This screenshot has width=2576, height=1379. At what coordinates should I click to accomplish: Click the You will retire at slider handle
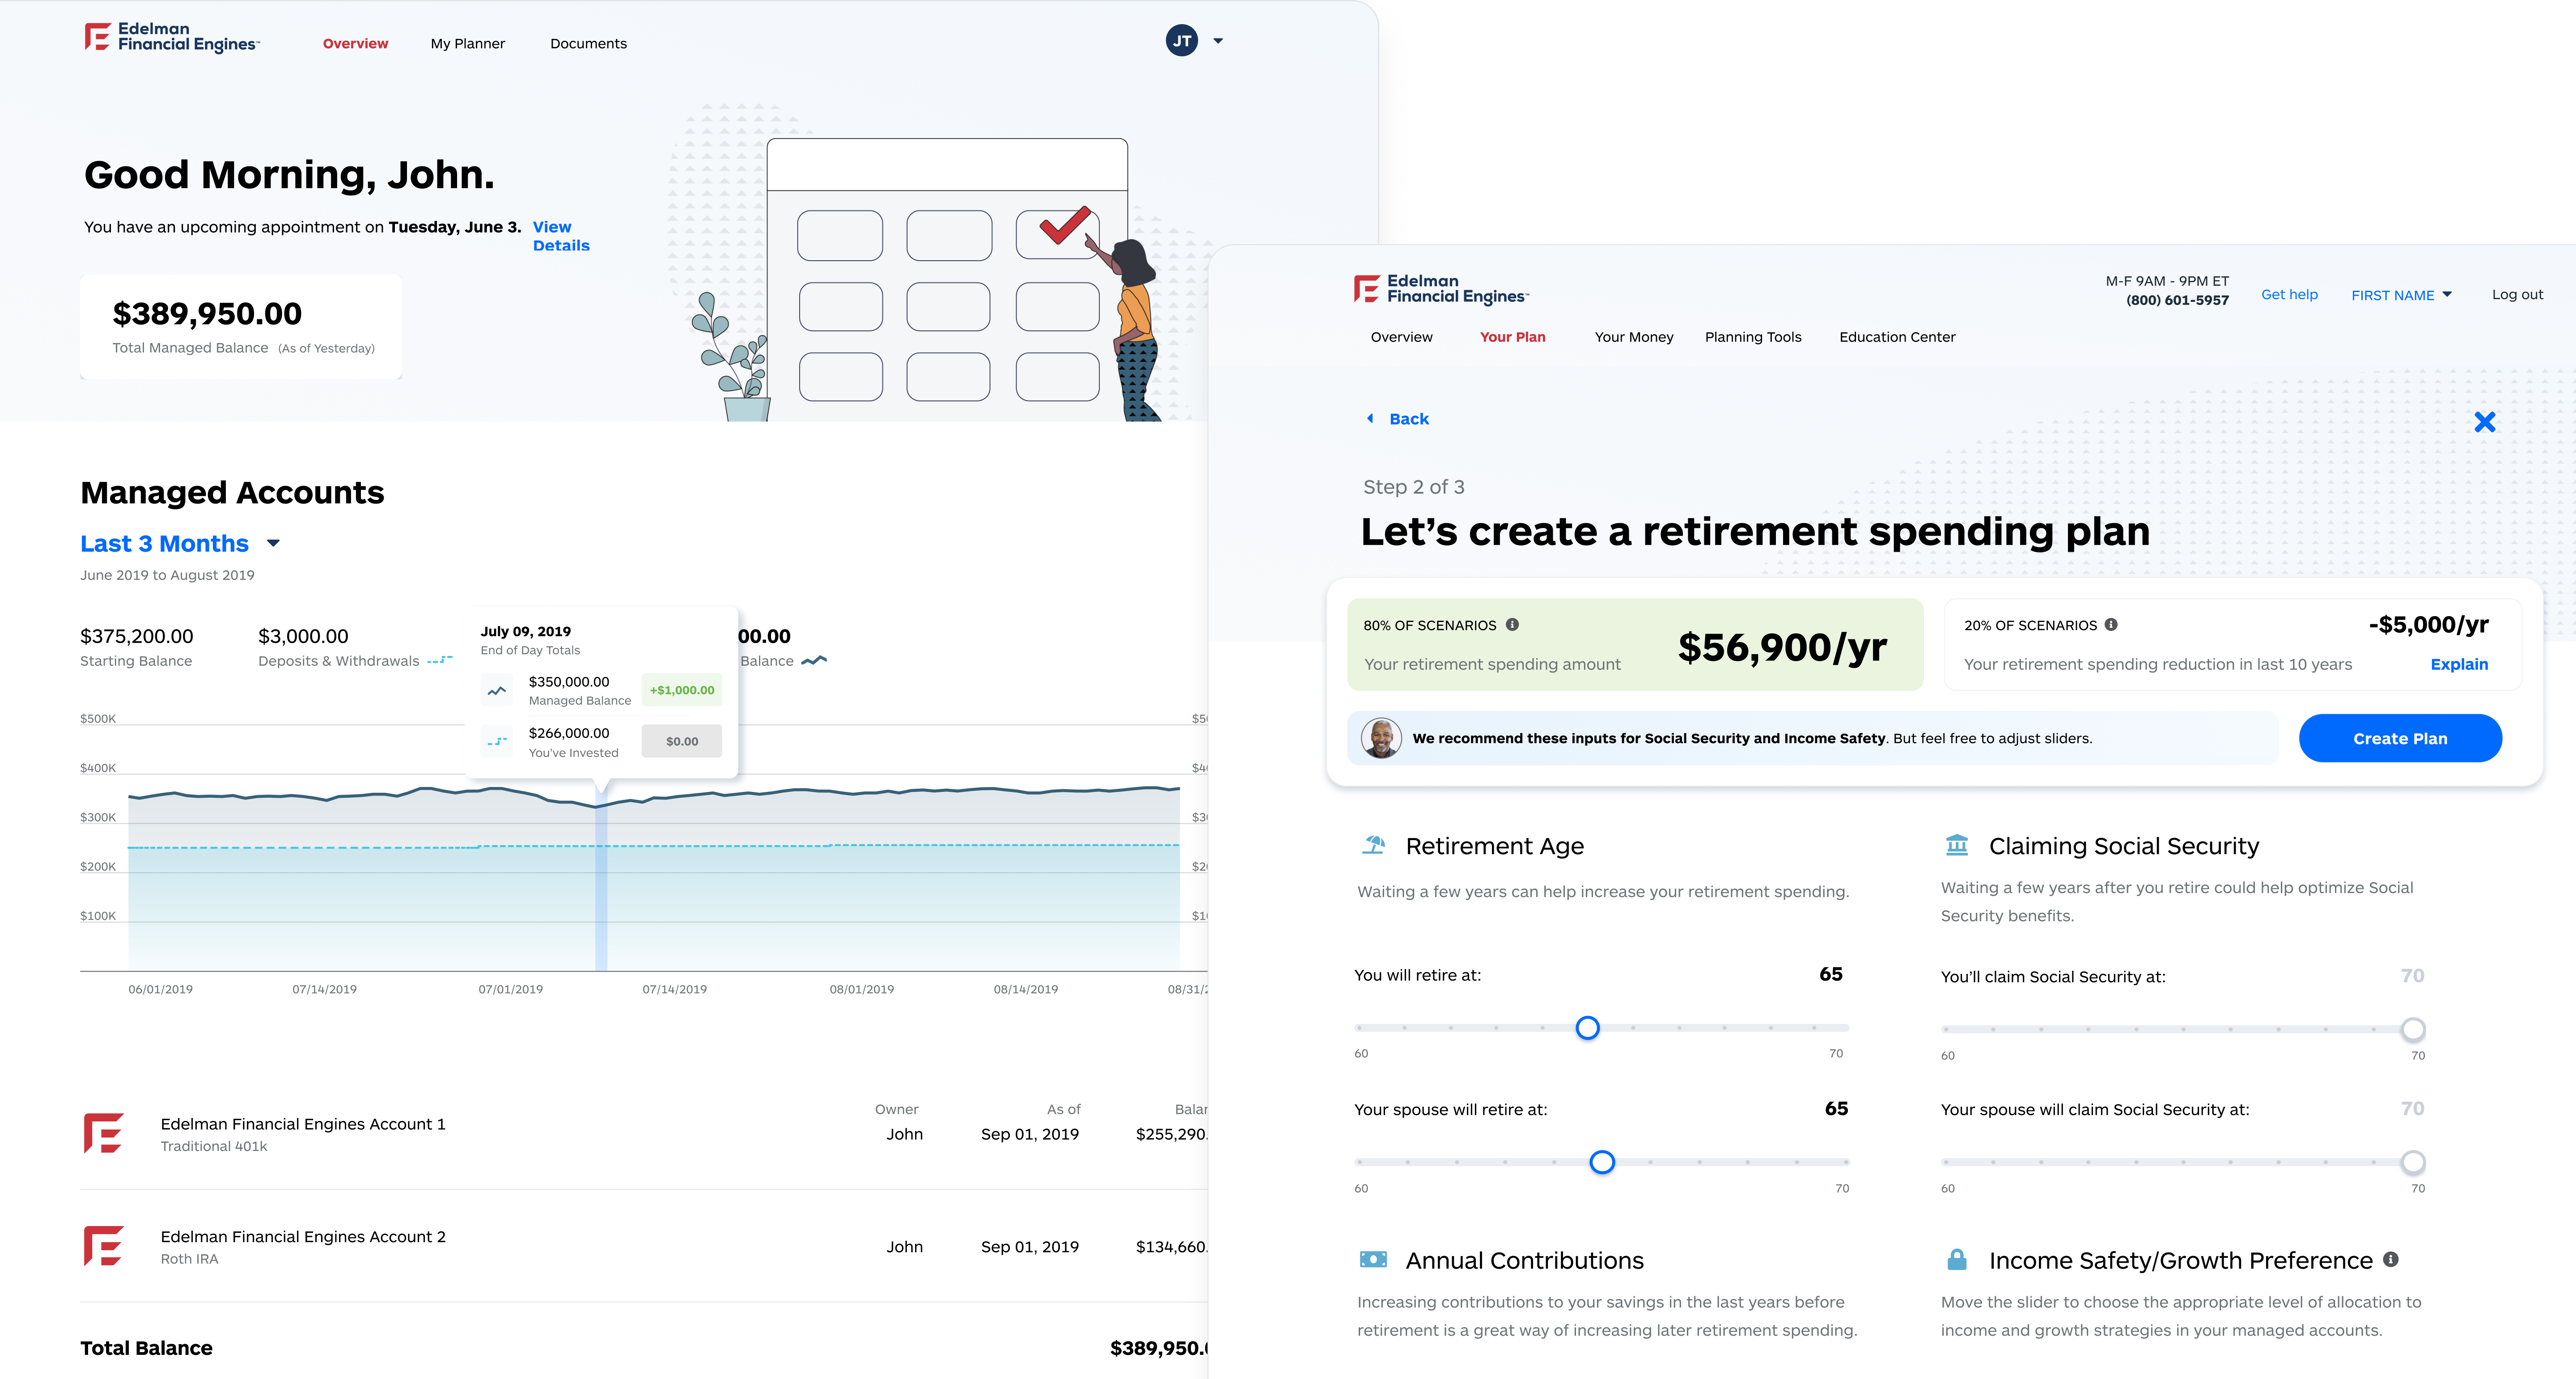tap(1587, 1027)
